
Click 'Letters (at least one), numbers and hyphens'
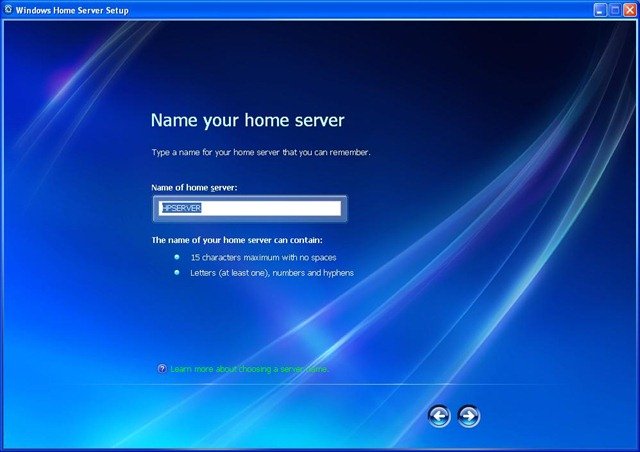point(272,273)
